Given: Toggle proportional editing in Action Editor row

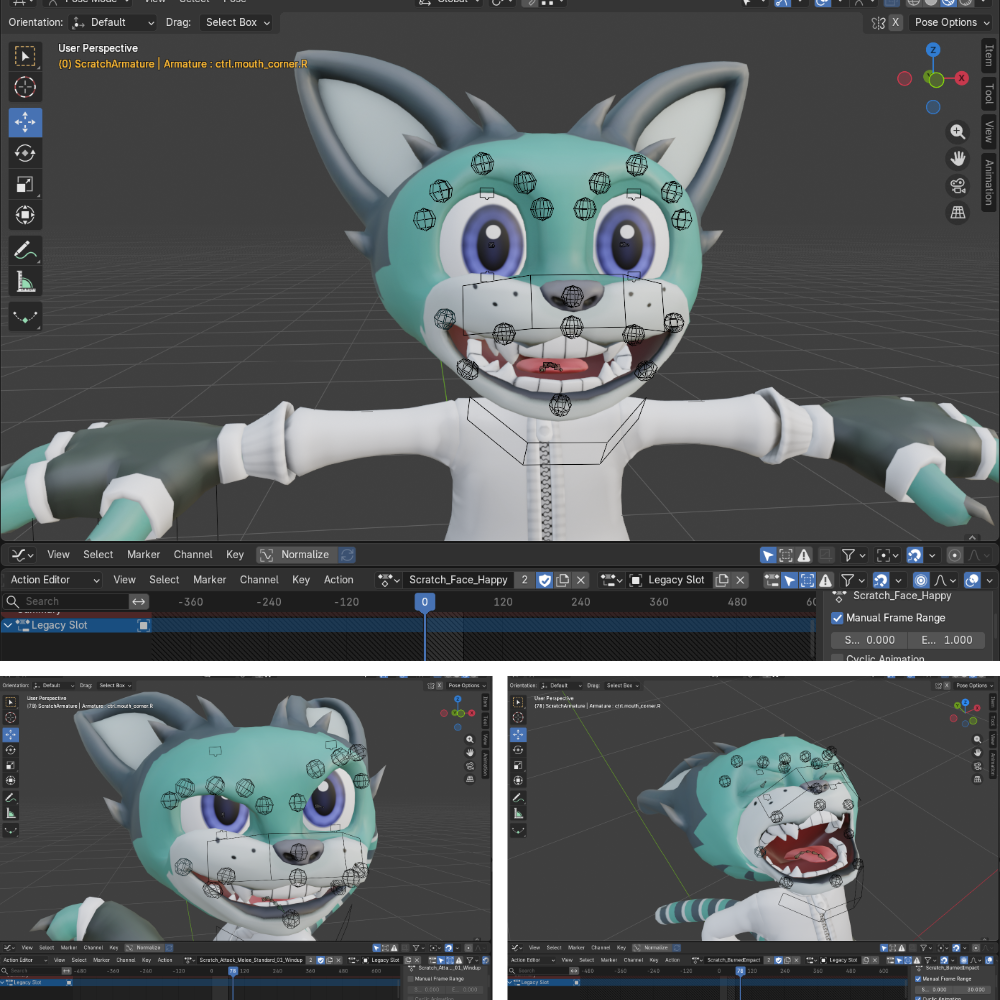Looking at the screenshot, I should pos(921,580).
